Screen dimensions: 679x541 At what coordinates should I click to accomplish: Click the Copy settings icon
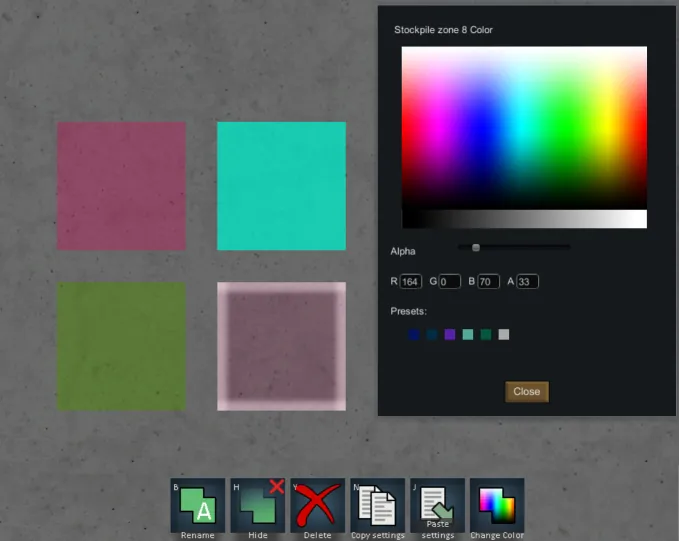(x=377, y=505)
